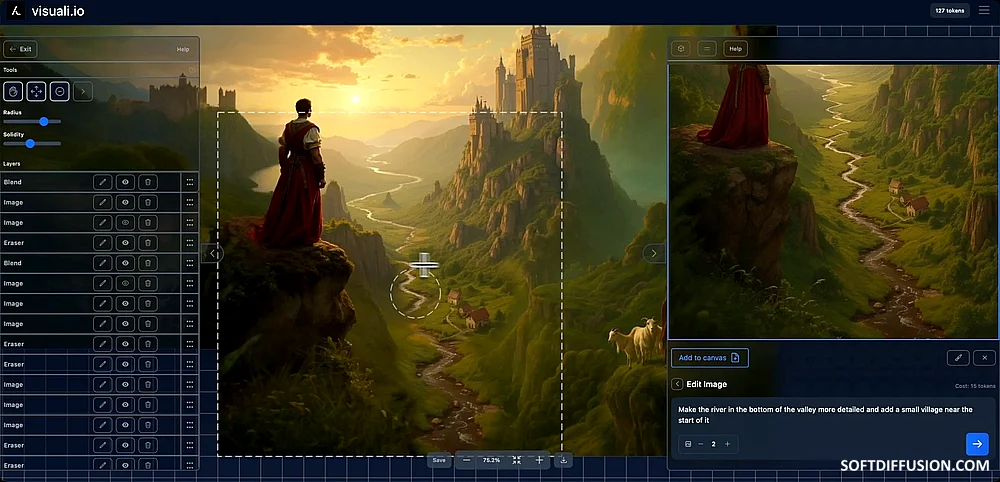
Task: Open the hamburger menu in the top bar
Action: click(983, 10)
